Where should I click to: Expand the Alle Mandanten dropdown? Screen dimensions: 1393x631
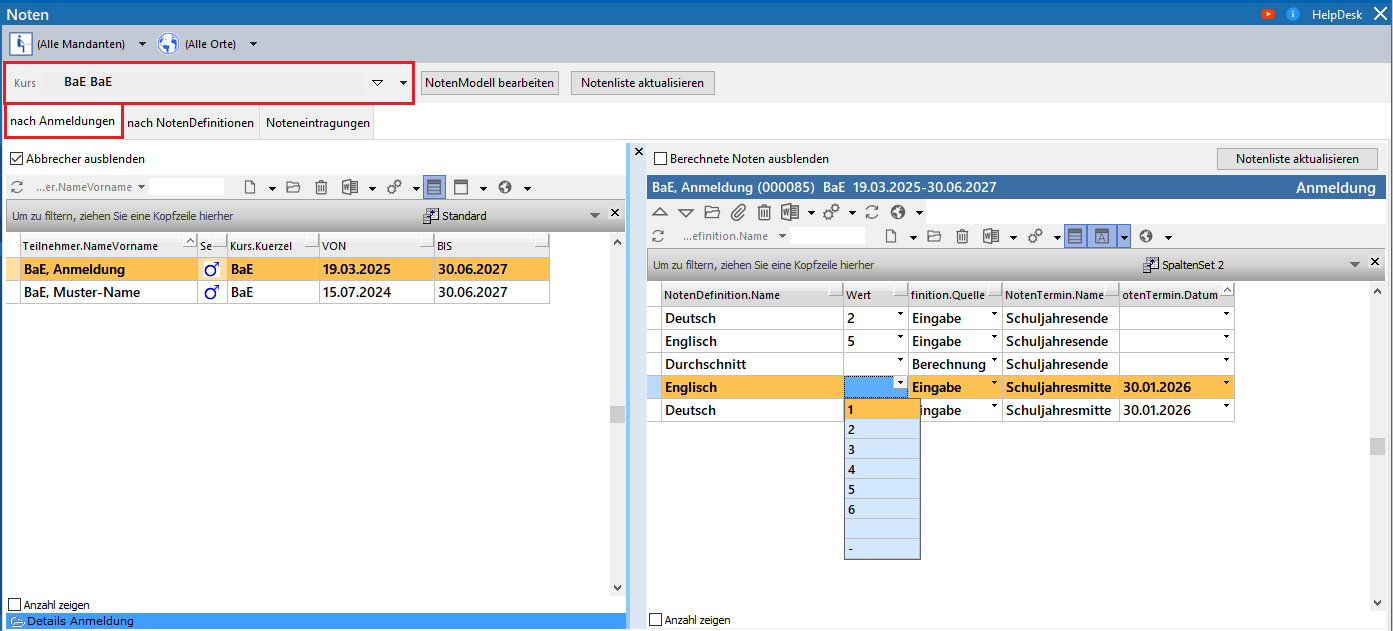[x=142, y=44]
